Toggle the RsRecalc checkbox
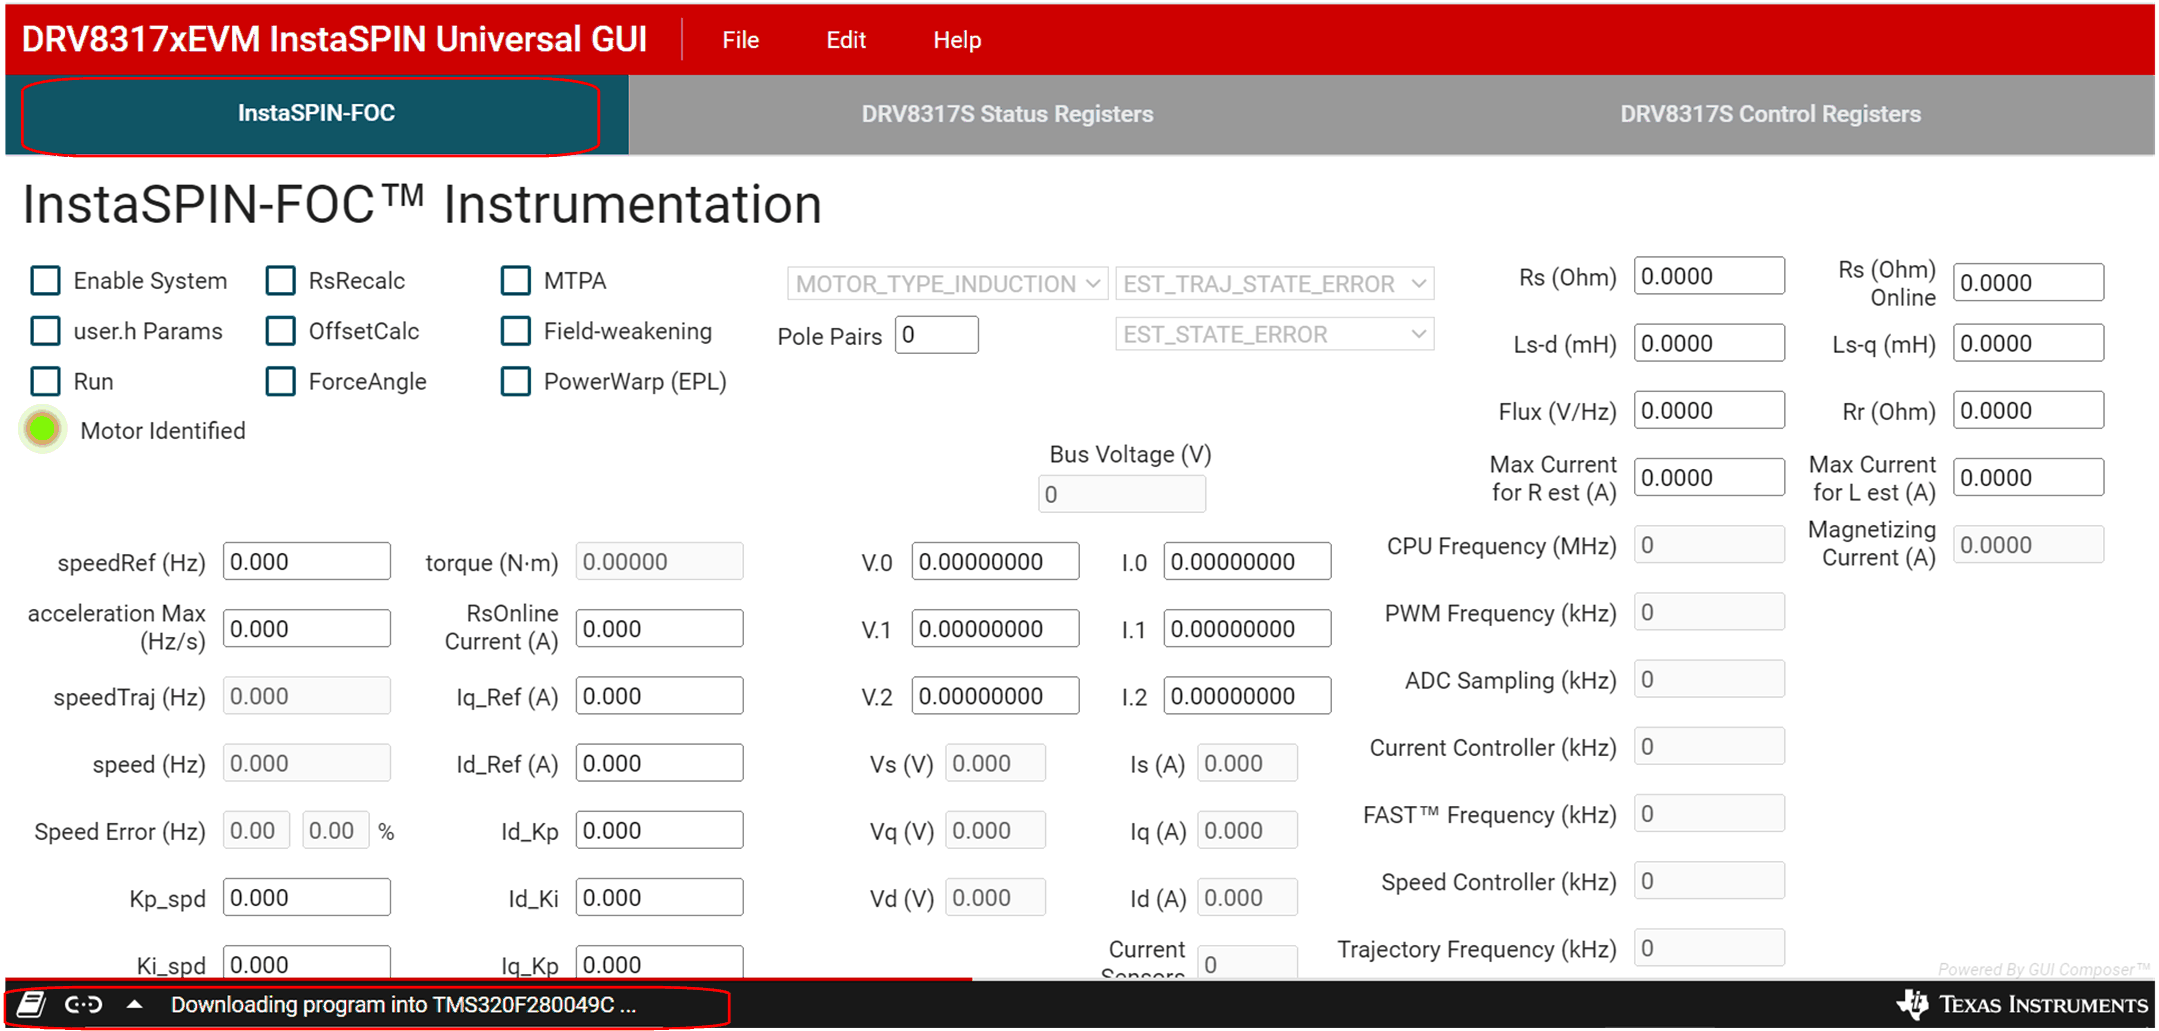2159x1031 pixels. tap(280, 281)
